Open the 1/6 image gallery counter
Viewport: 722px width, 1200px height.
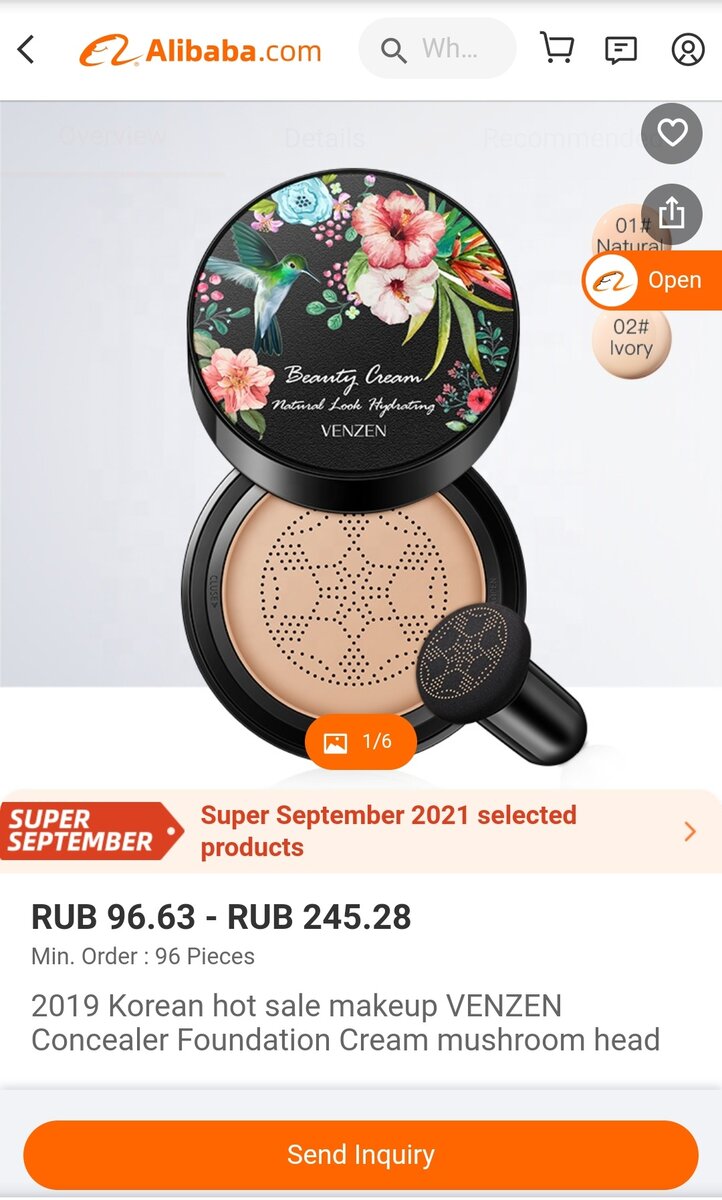point(360,742)
